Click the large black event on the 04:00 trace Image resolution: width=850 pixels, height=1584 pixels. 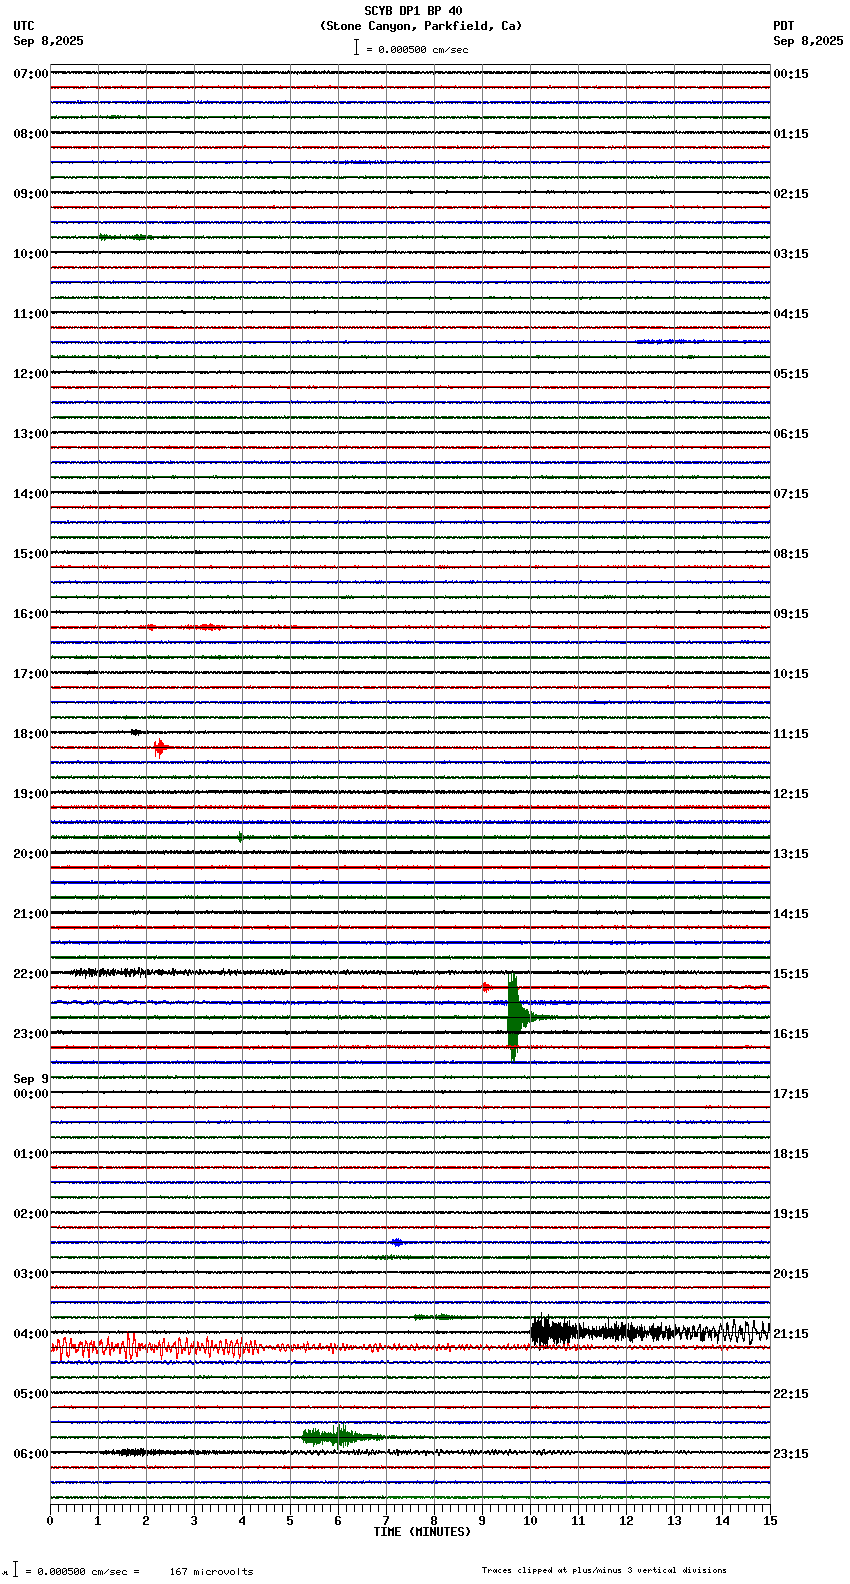650,1331
